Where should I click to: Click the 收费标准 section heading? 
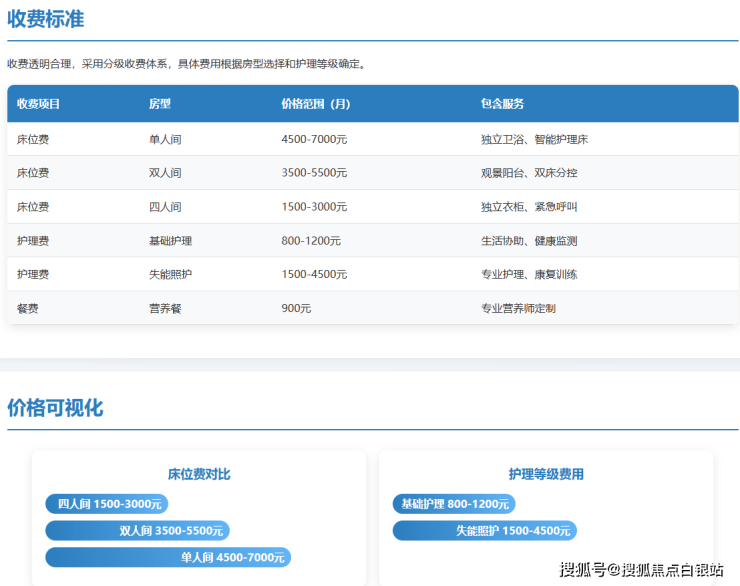pos(46,18)
